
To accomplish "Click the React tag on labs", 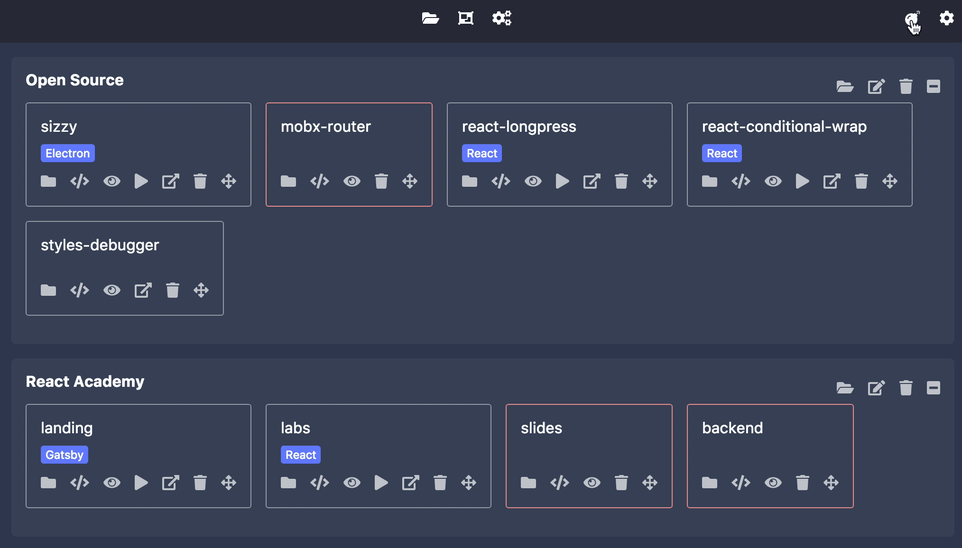I will pos(301,455).
